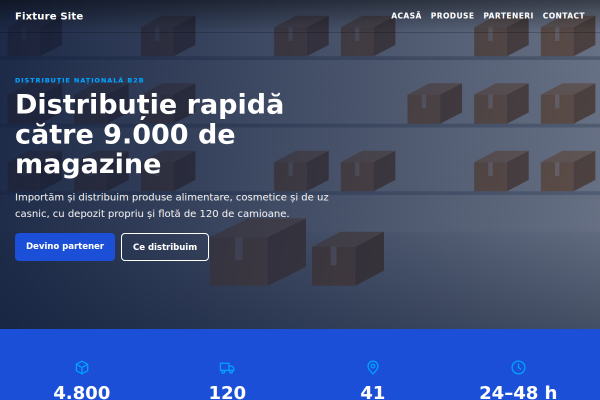The image size is (600, 400).
Task: Click the box icon above 4.800
Action: pyautogui.click(x=82, y=367)
